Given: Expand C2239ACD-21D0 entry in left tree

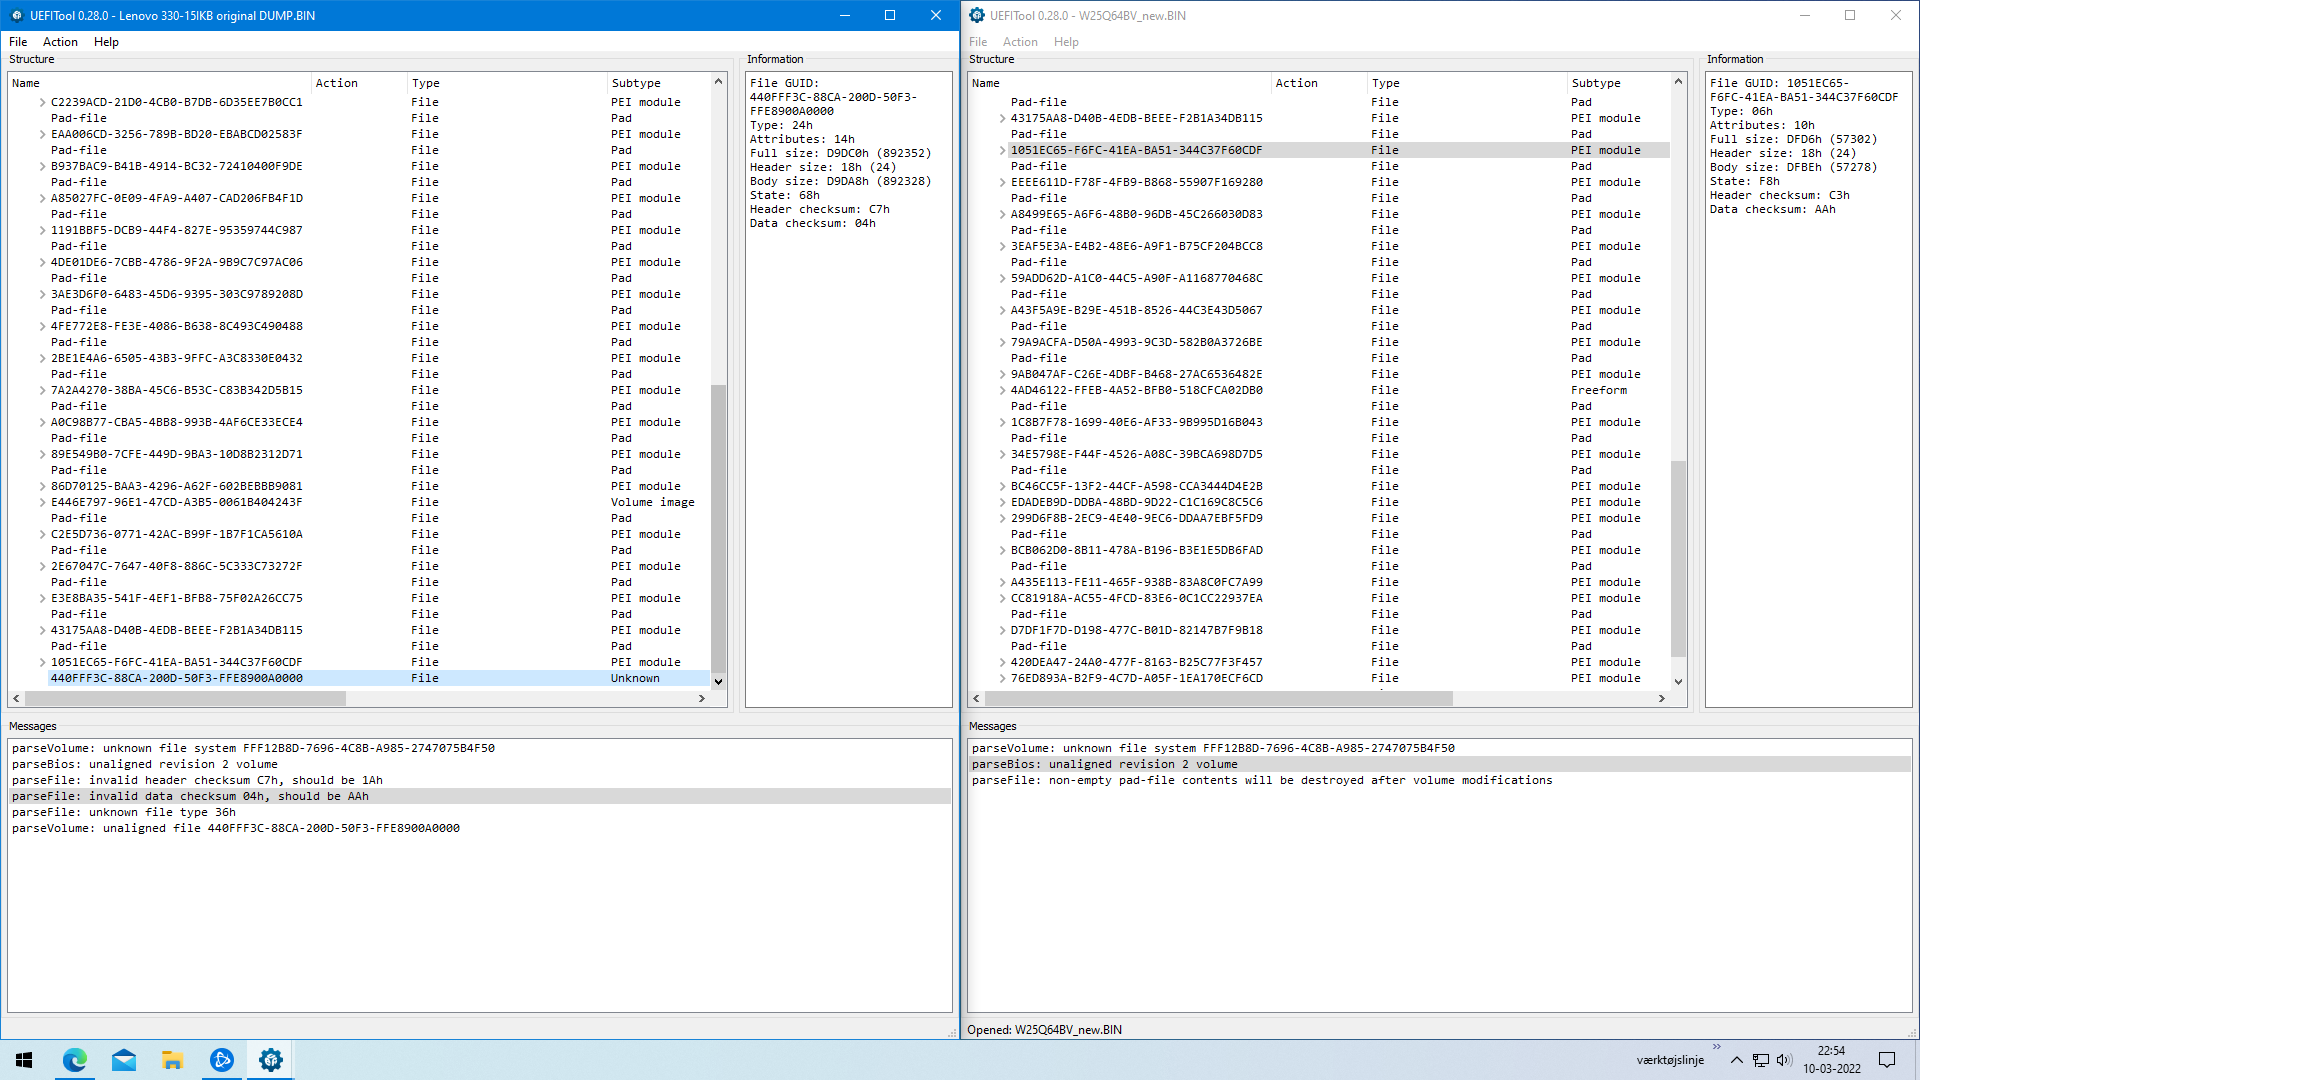Looking at the screenshot, I should [42, 102].
